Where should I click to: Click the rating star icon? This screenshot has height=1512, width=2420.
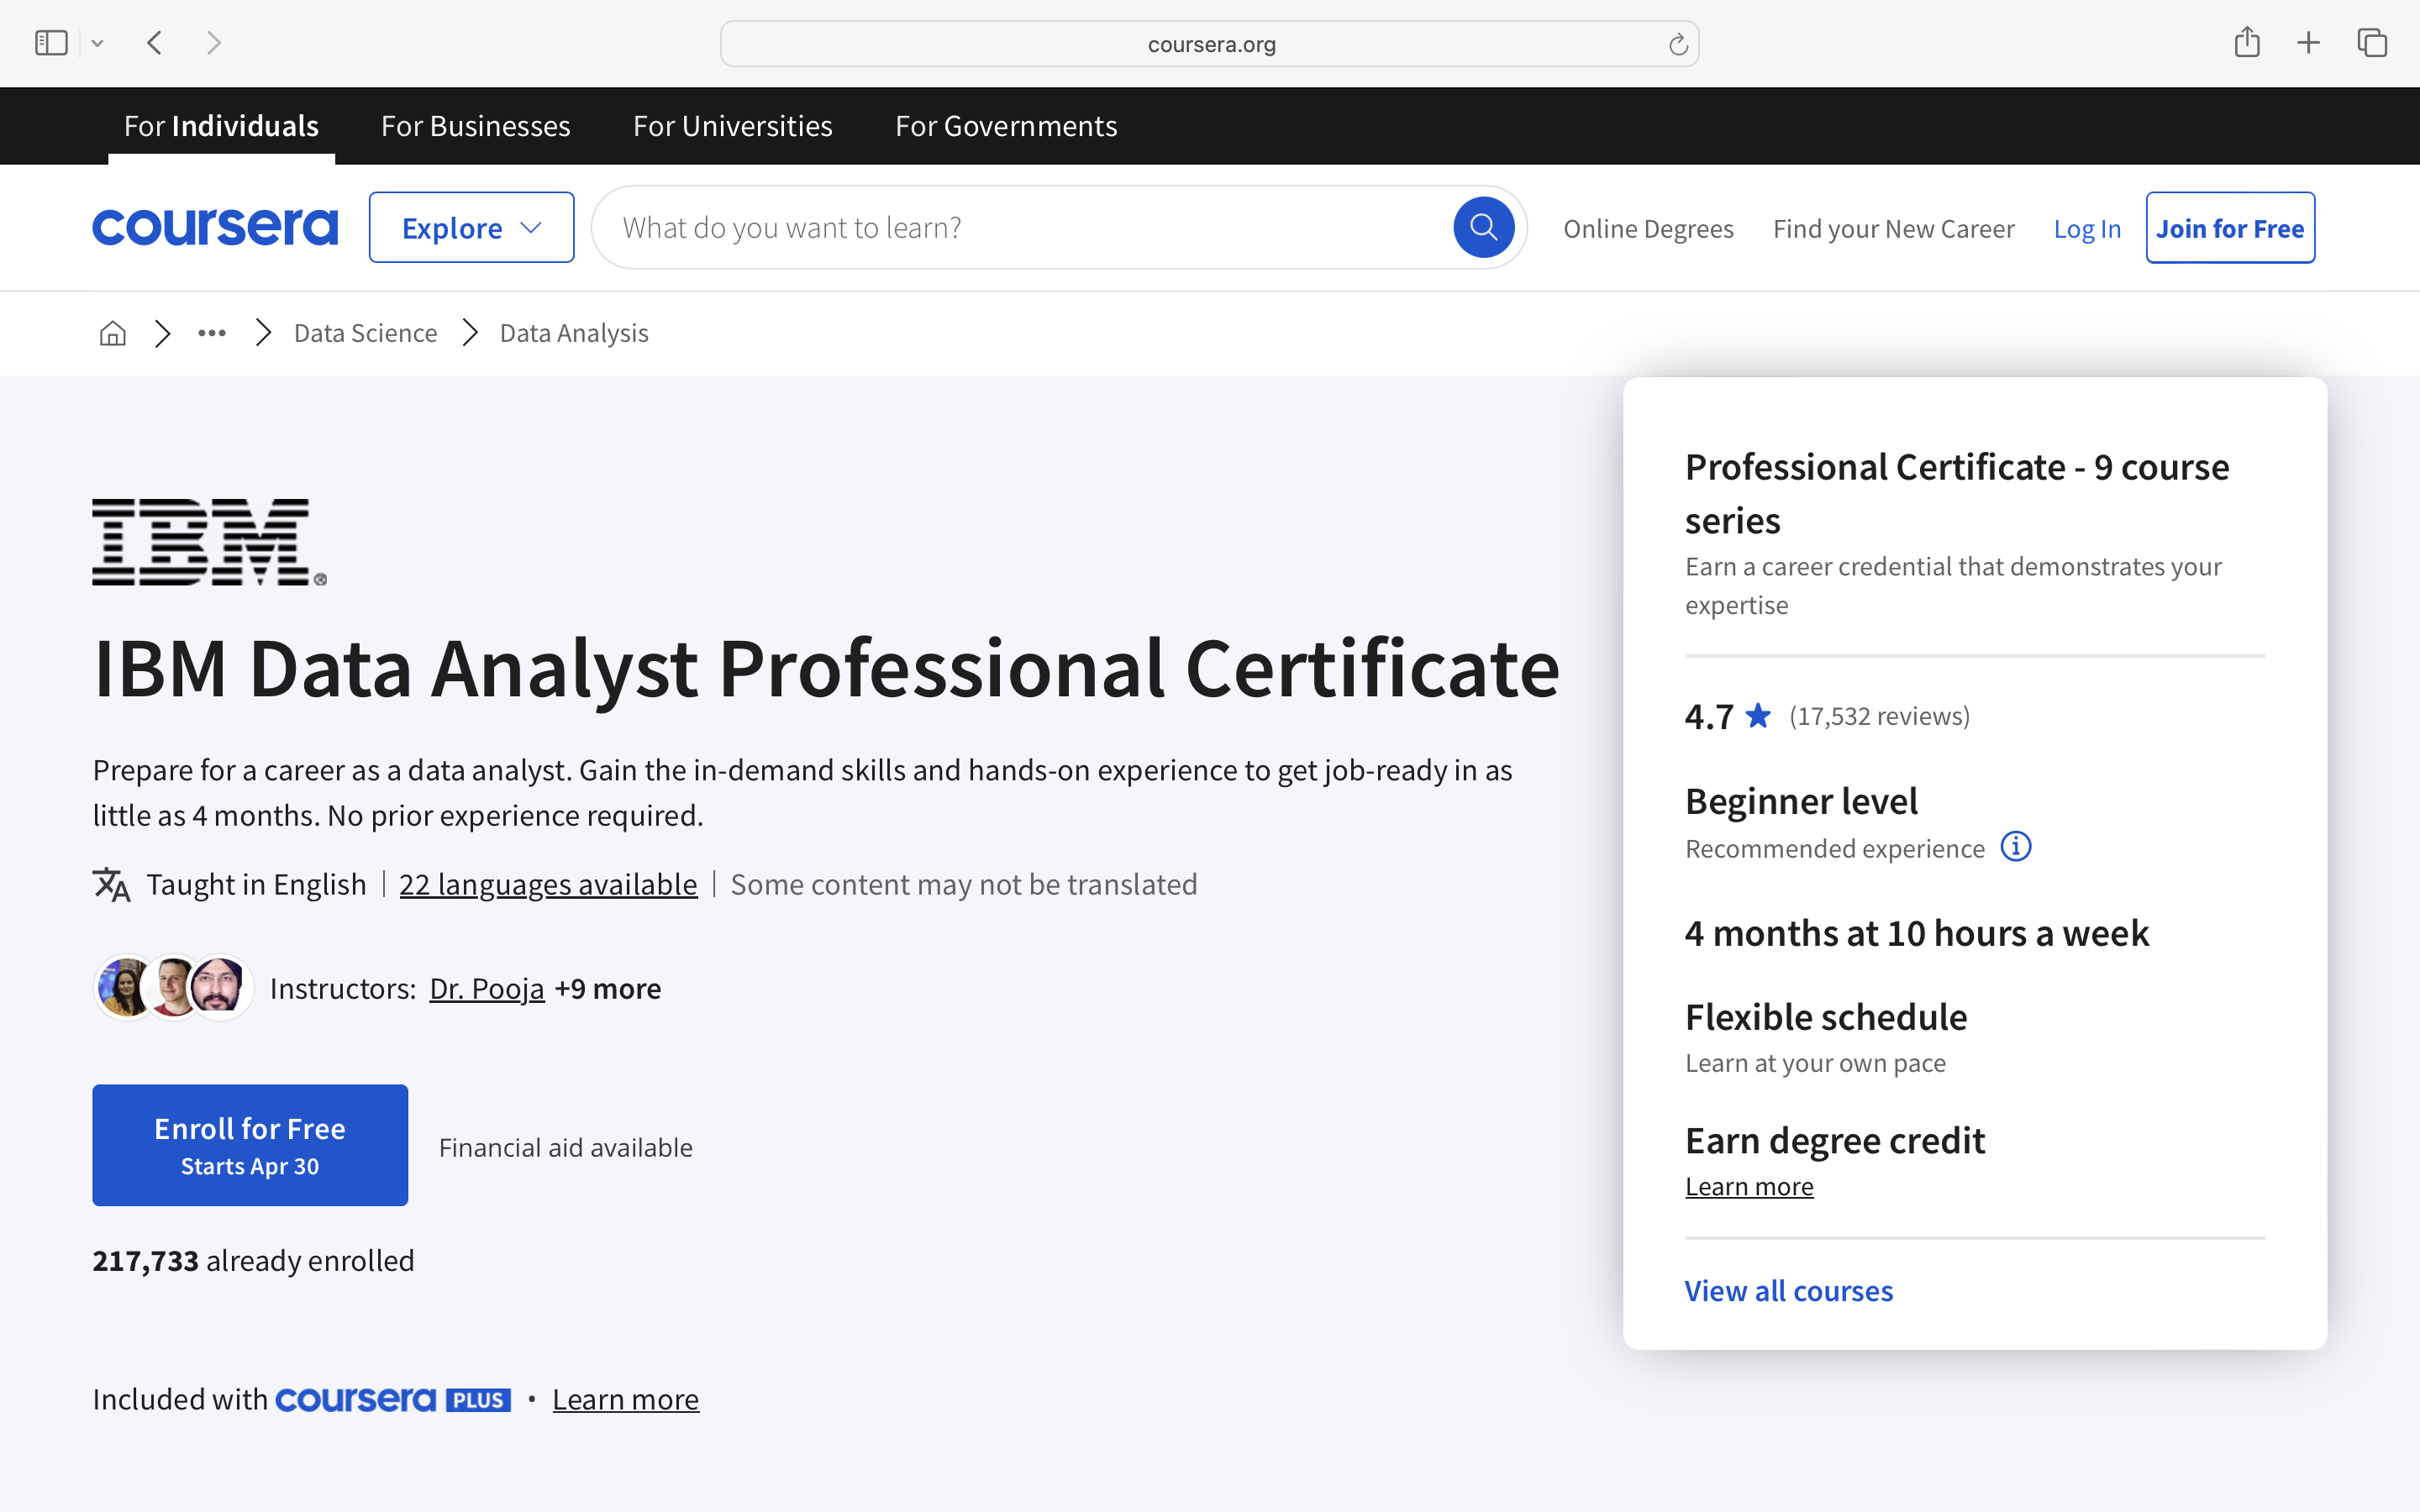pos(1758,715)
